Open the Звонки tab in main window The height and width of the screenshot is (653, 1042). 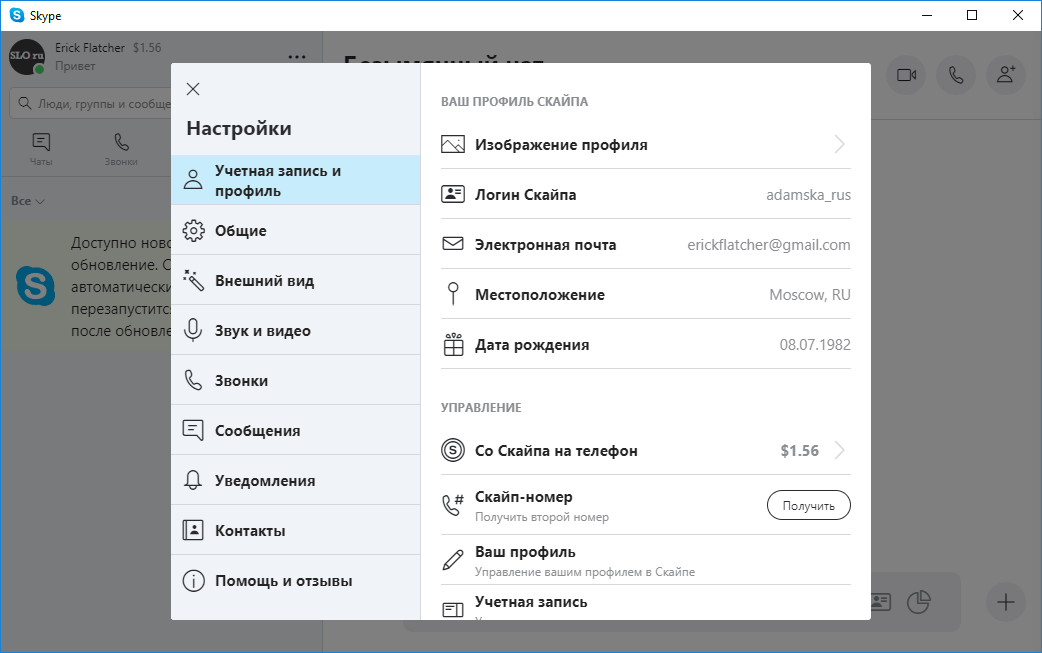(121, 149)
